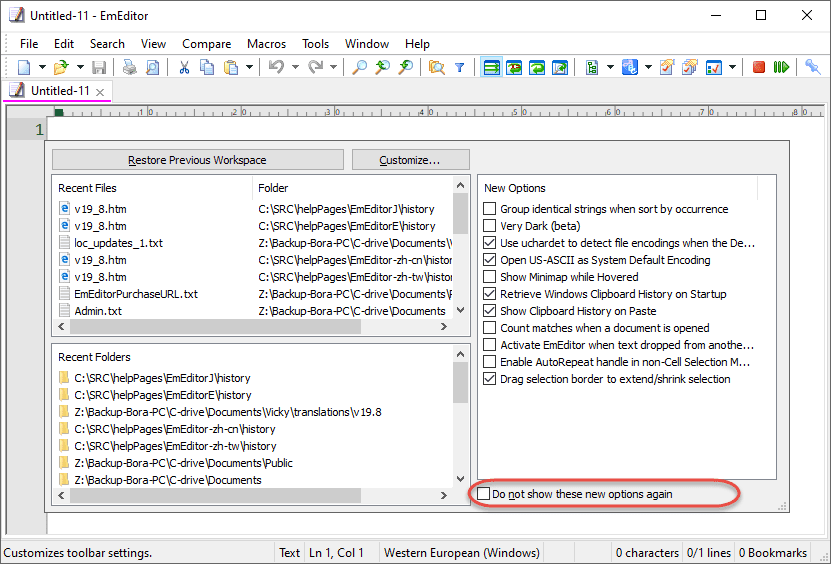Open recent file EmEditorPurchaseURL.txt
The image size is (831, 564).
click(x=136, y=294)
